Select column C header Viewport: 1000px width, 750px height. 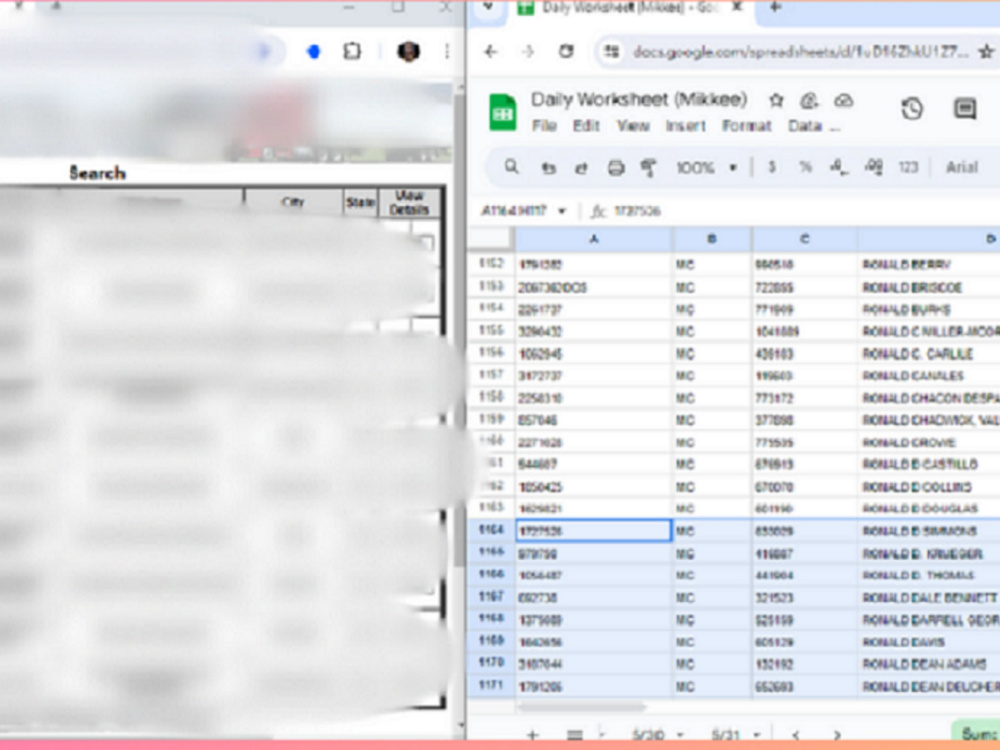804,239
